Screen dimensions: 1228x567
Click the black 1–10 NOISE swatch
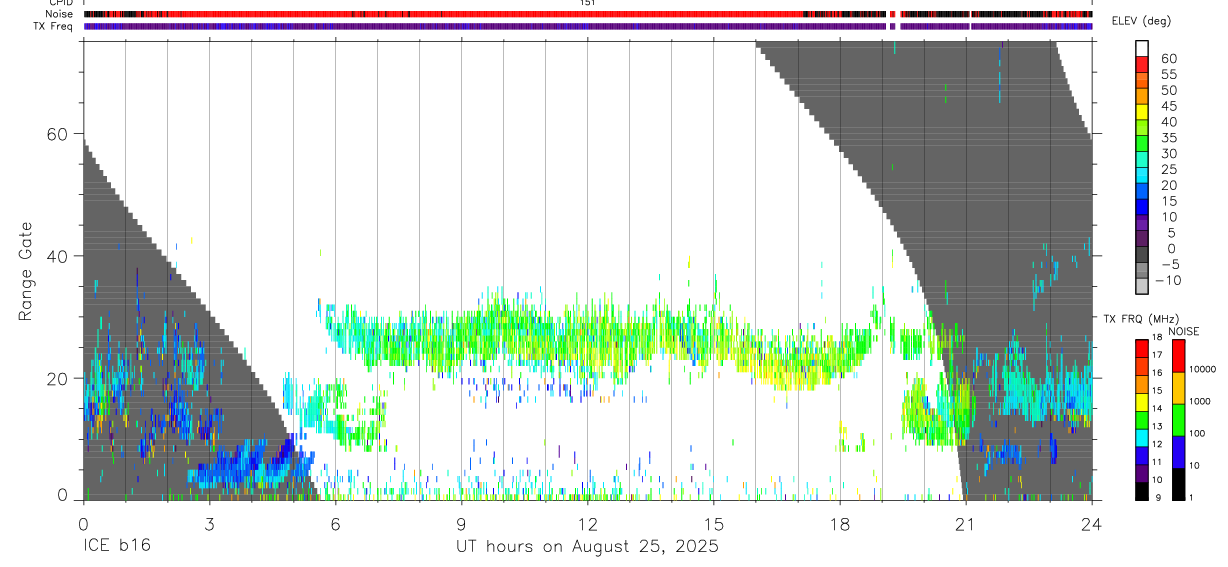(x=1179, y=484)
